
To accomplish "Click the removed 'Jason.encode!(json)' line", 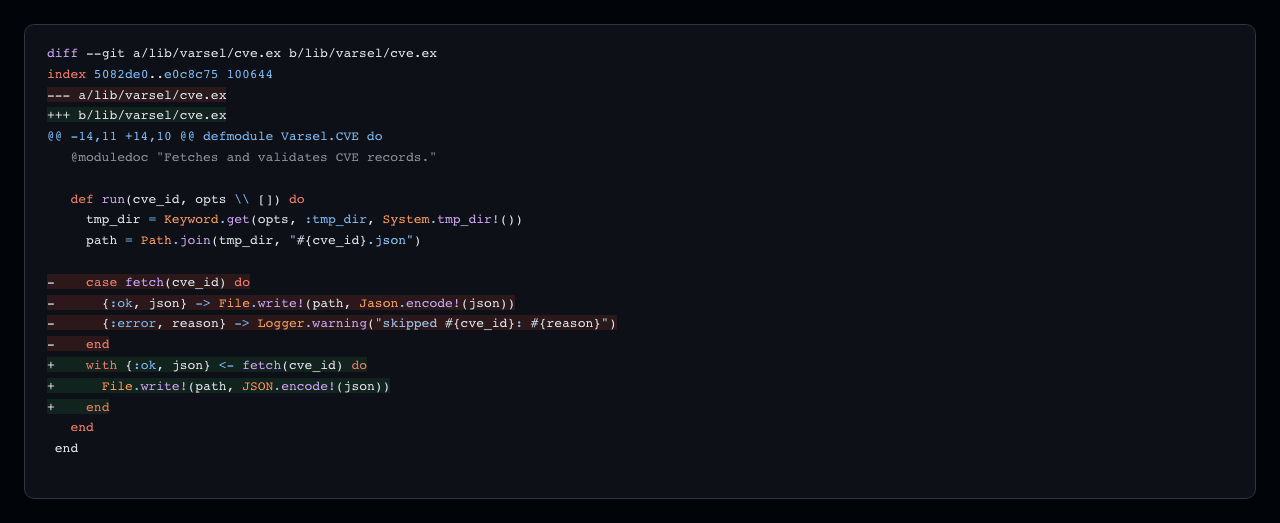I will tap(281, 303).
